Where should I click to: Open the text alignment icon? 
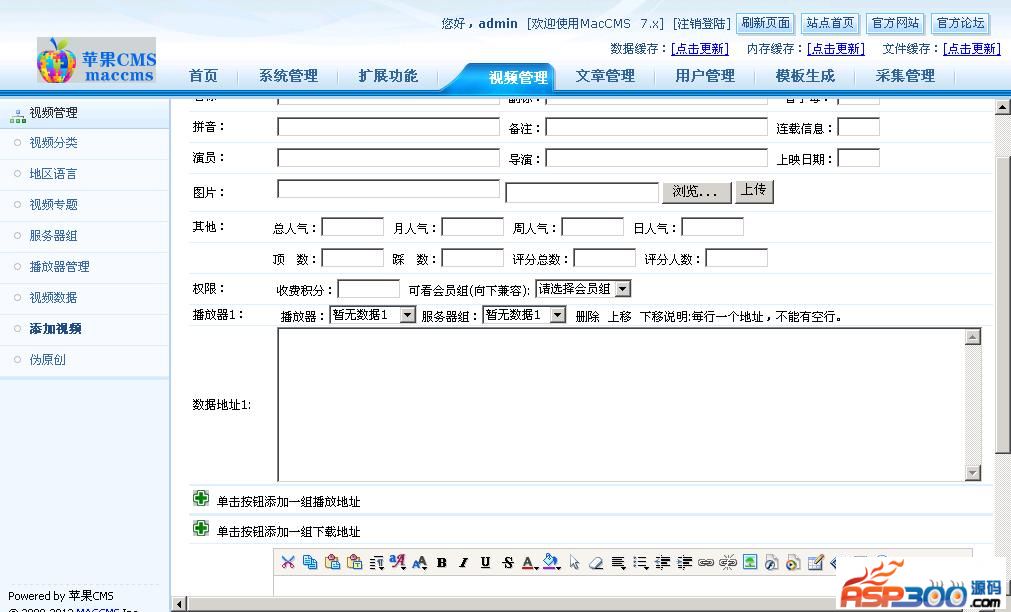coord(618,563)
